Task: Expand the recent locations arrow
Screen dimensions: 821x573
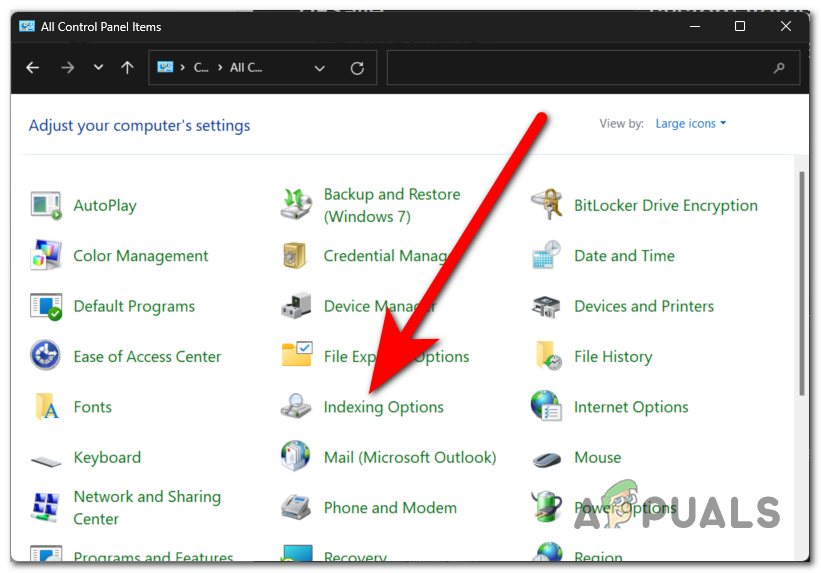Action: (98, 69)
